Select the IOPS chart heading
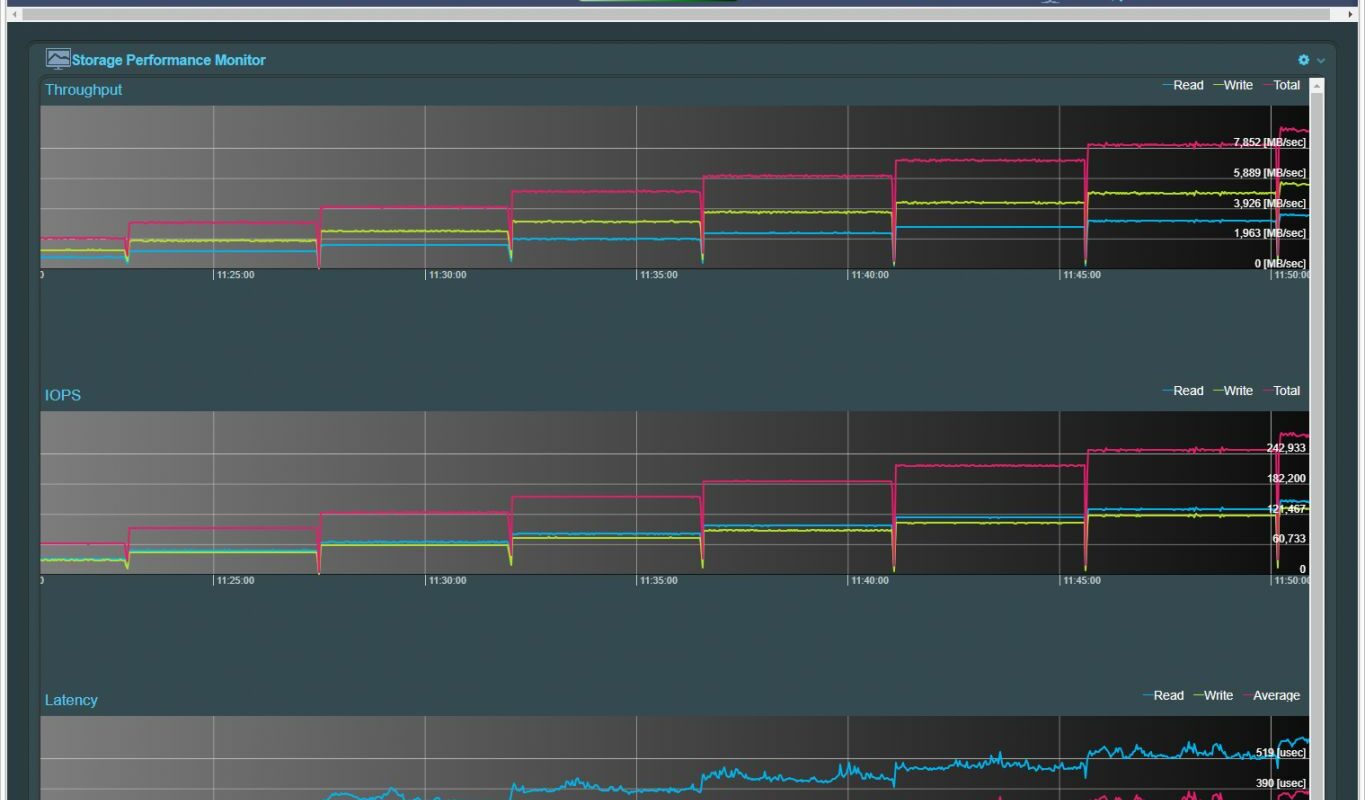The height and width of the screenshot is (800, 1365). coord(63,395)
